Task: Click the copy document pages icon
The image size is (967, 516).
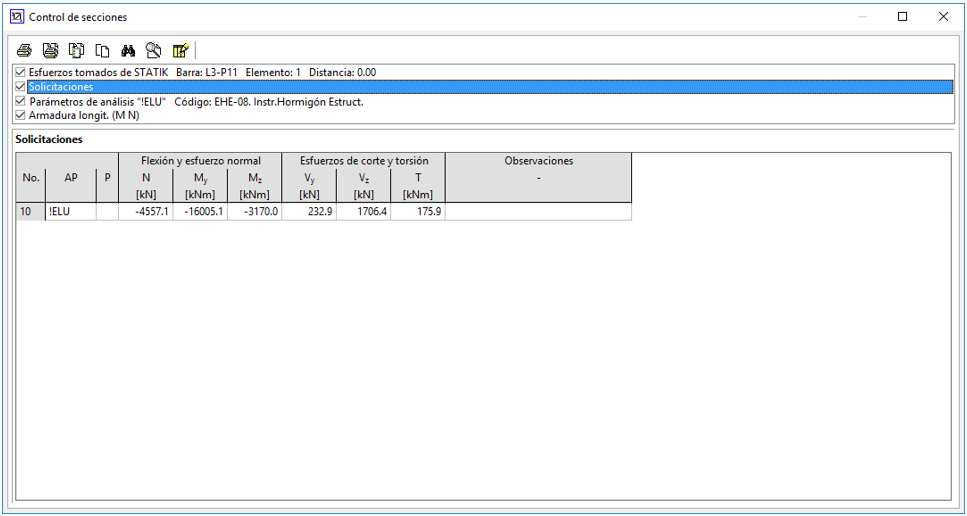Action: click(76, 50)
